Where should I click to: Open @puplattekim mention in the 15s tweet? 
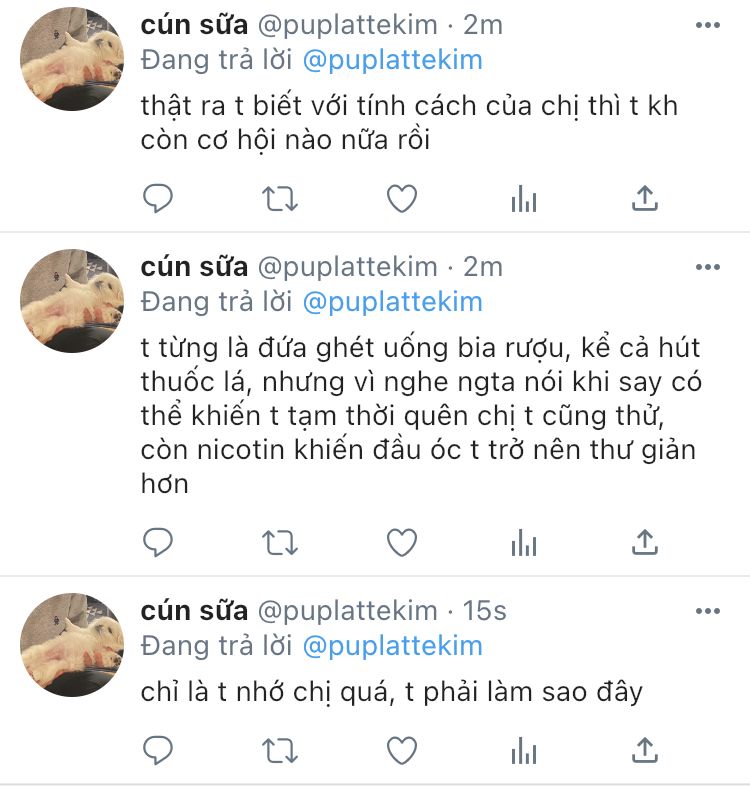(393, 646)
